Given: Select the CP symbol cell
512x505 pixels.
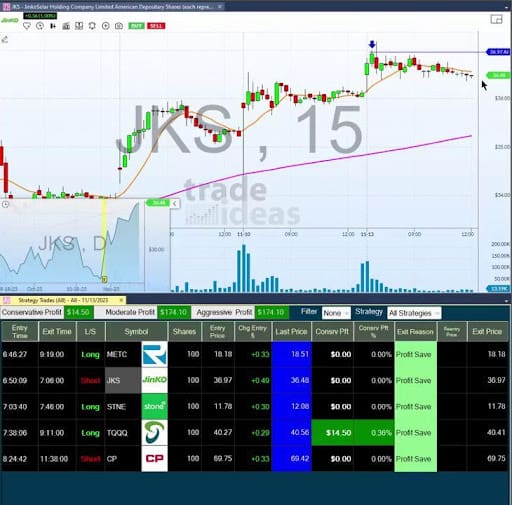Looking at the screenshot, I should pos(123,459).
